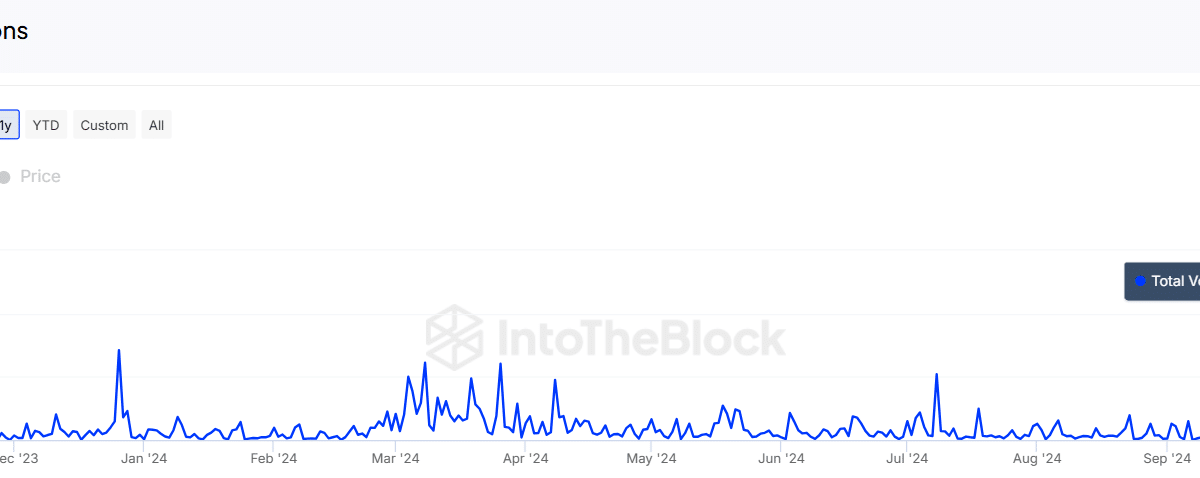This screenshot has width=1200, height=478.
Task: Select the 1y time range button
Action: point(7,125)
